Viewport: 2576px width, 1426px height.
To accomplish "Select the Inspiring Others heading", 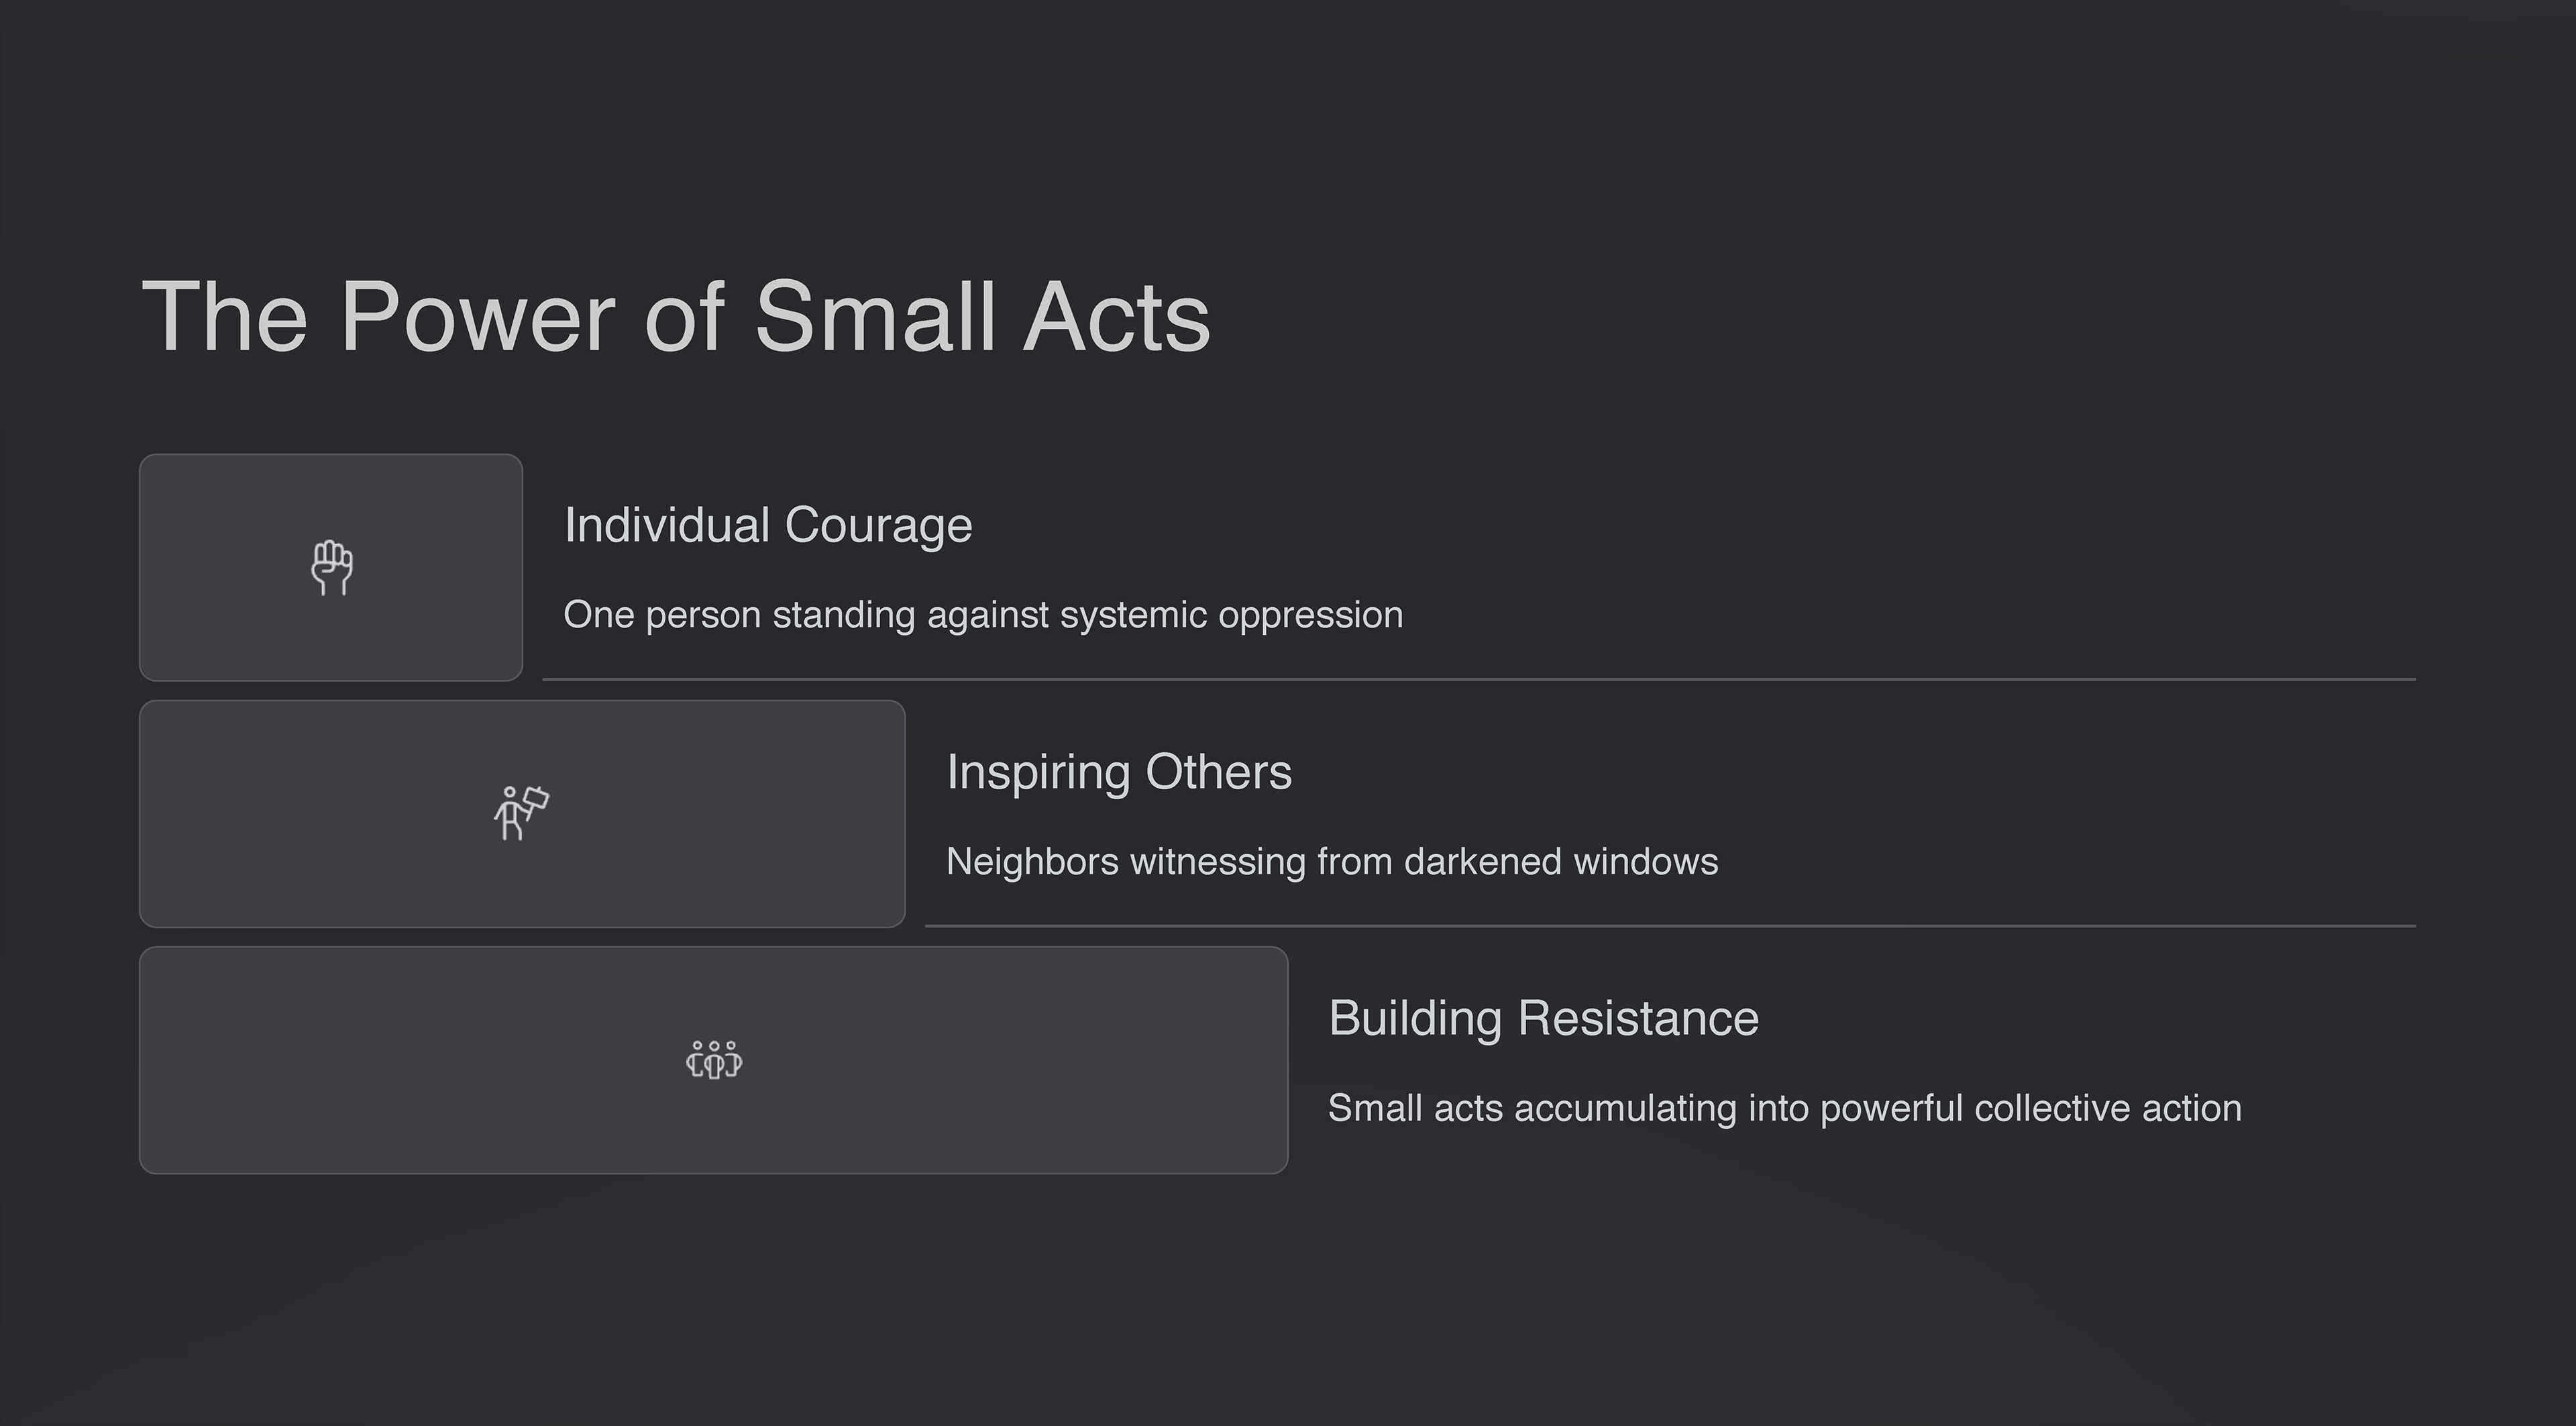I will click(1119, 772).
